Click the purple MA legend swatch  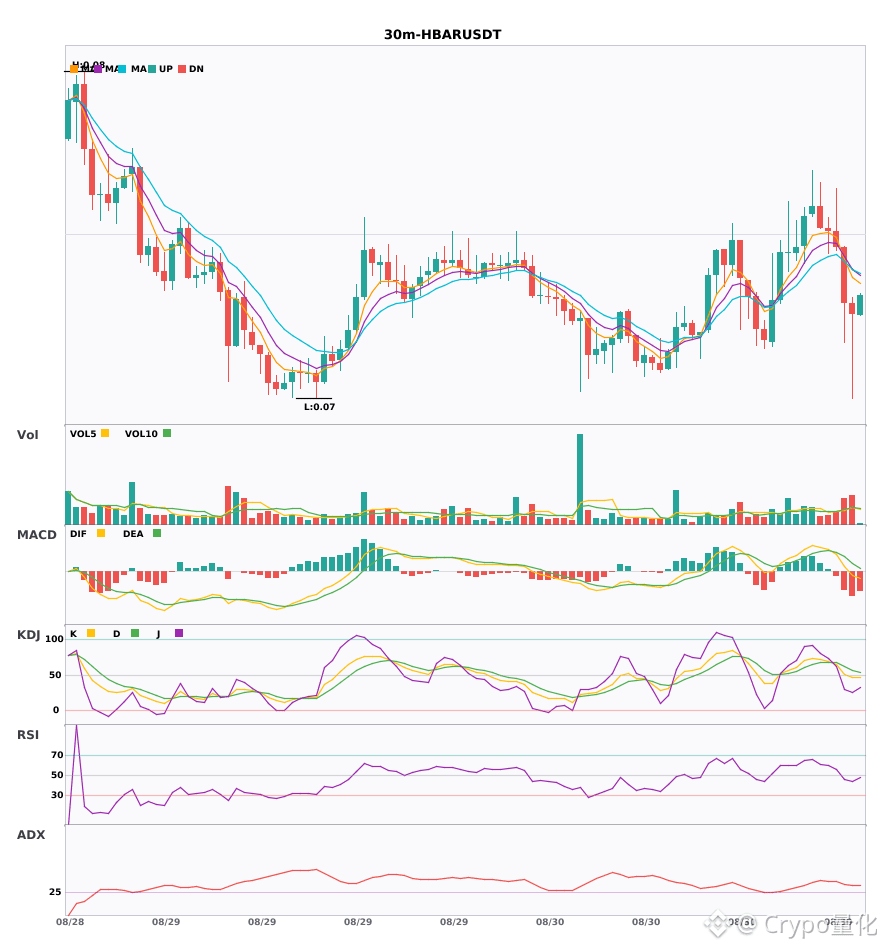(98, 69)
